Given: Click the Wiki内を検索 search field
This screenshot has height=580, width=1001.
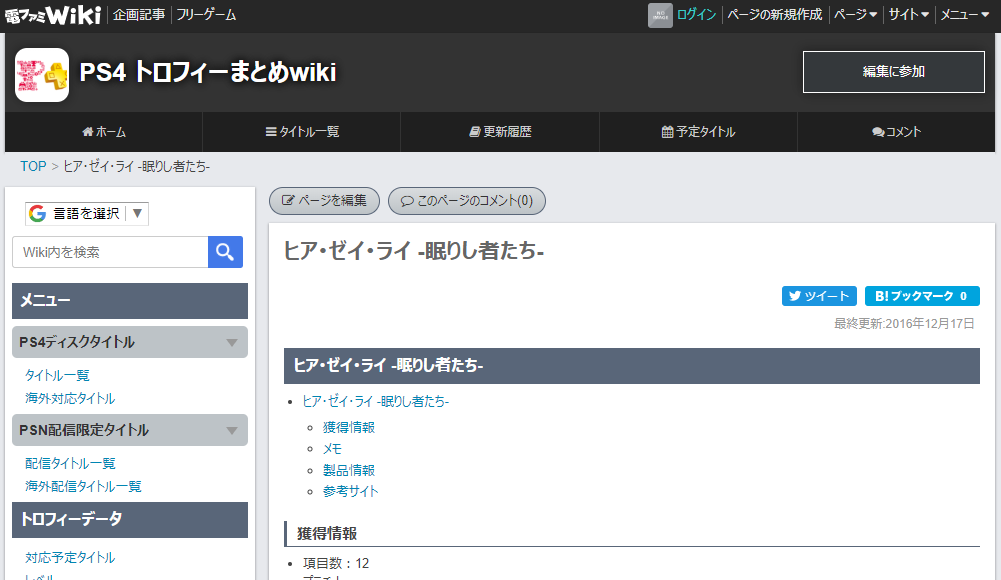Looking at the screenshot, I should 110,252.
